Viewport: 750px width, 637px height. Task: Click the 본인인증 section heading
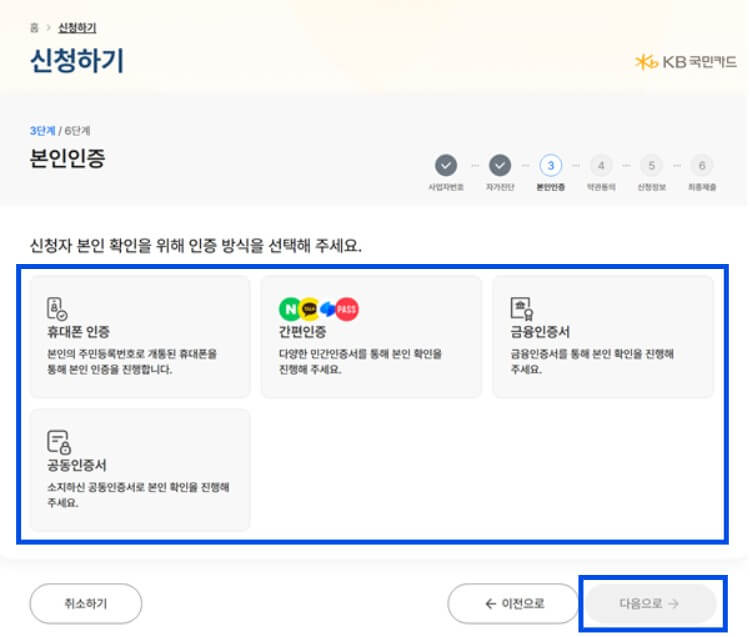(67, 158)
